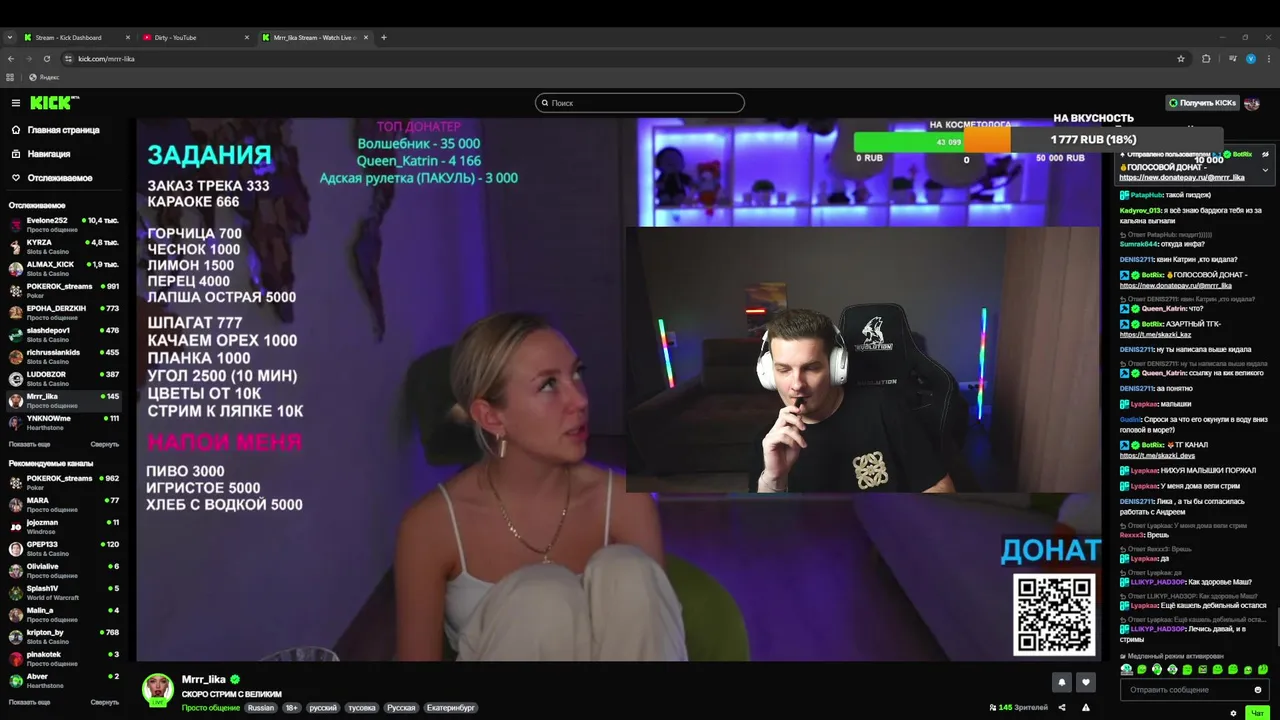Close the Dirty - YouTube tab
Image resolution: width=1280 pixels, height=720 pixels.
(247, 38)
